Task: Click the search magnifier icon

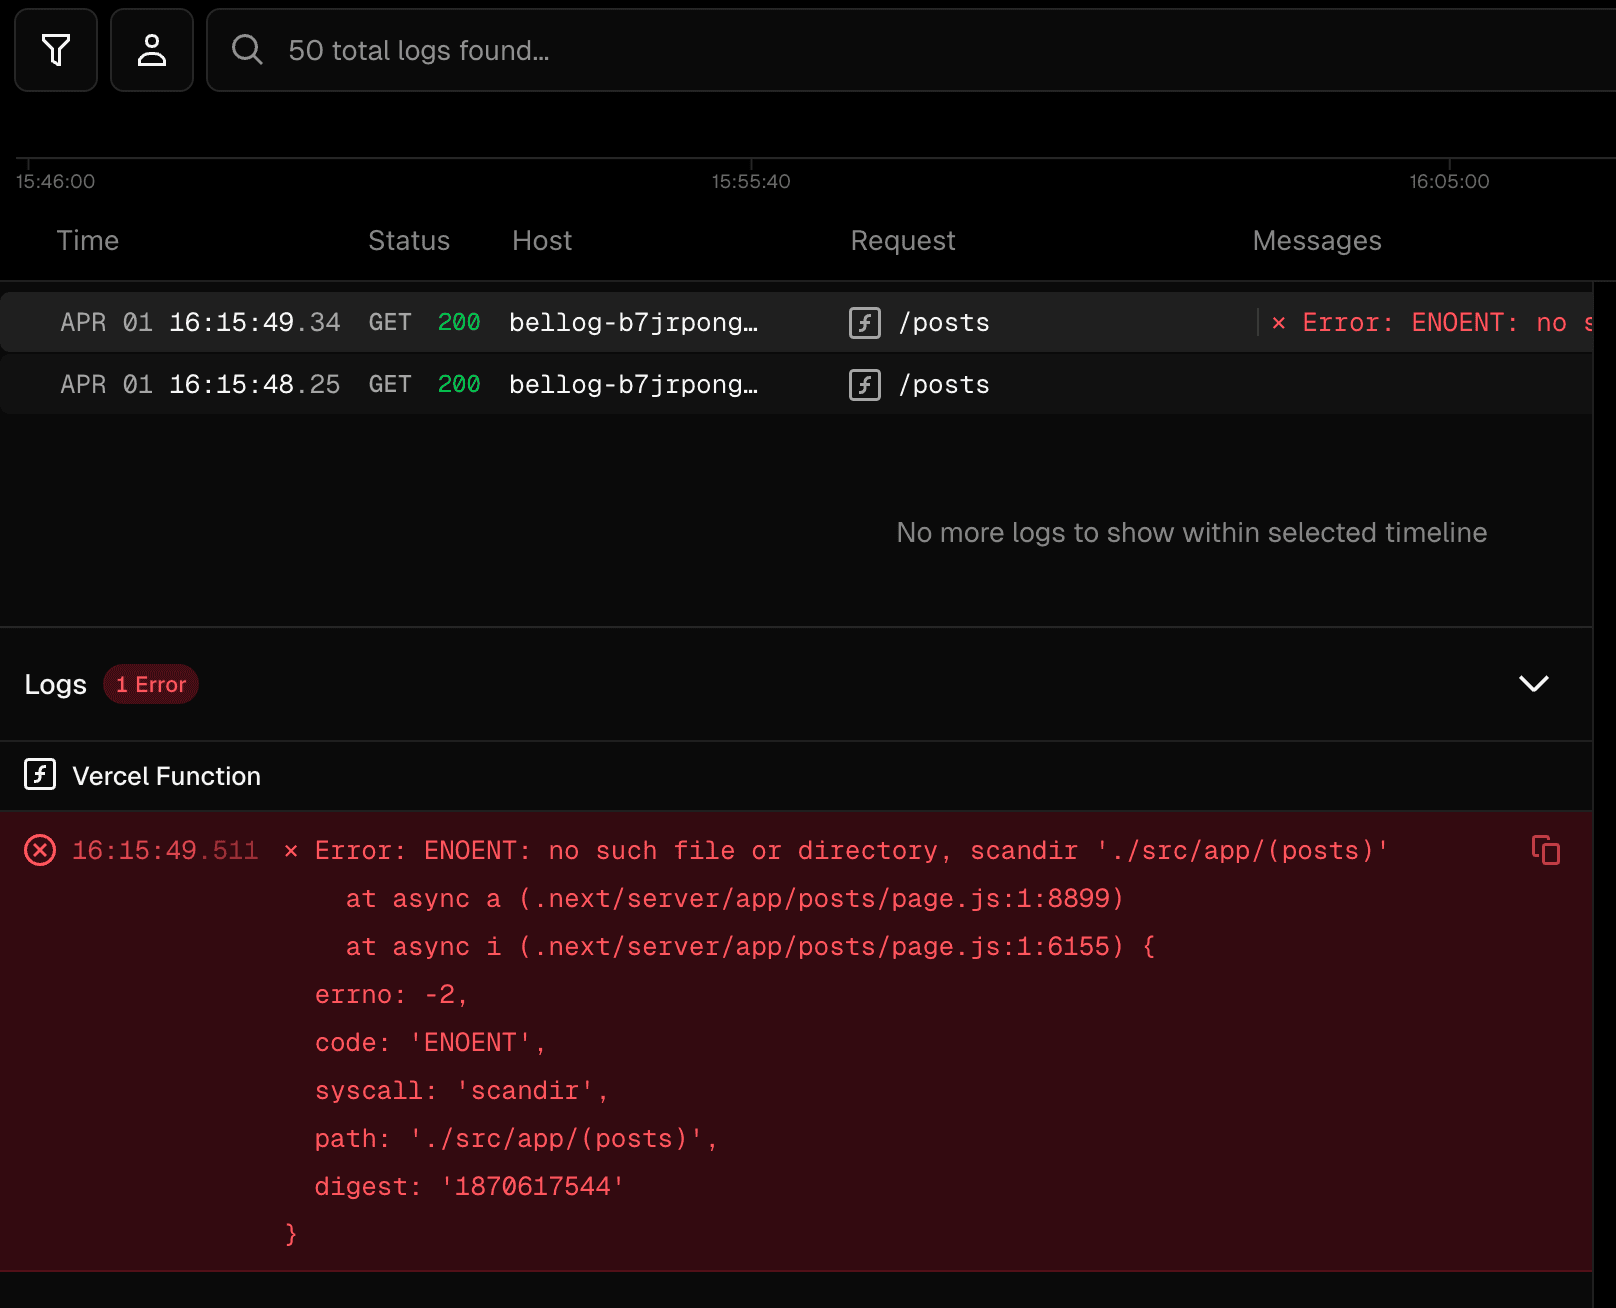Action: [247, 50]
